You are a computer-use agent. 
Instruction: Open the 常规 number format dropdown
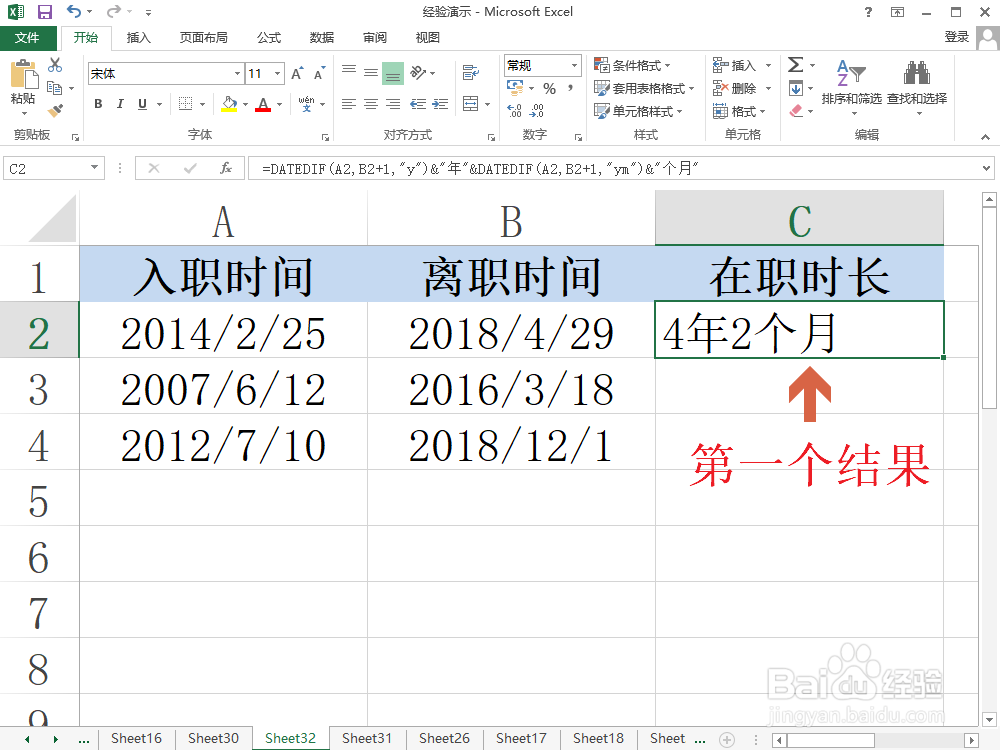coord(574,65)
